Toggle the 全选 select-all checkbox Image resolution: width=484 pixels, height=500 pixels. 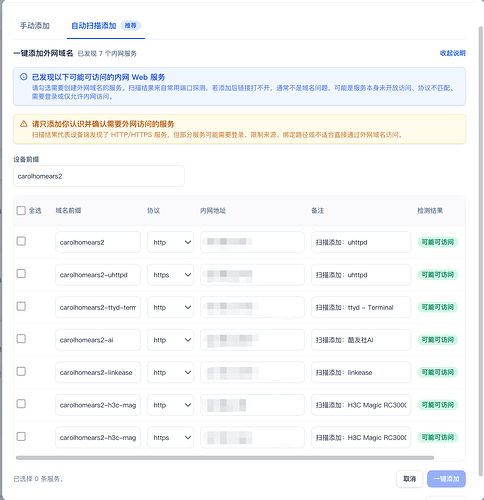(x=21, y=210)
